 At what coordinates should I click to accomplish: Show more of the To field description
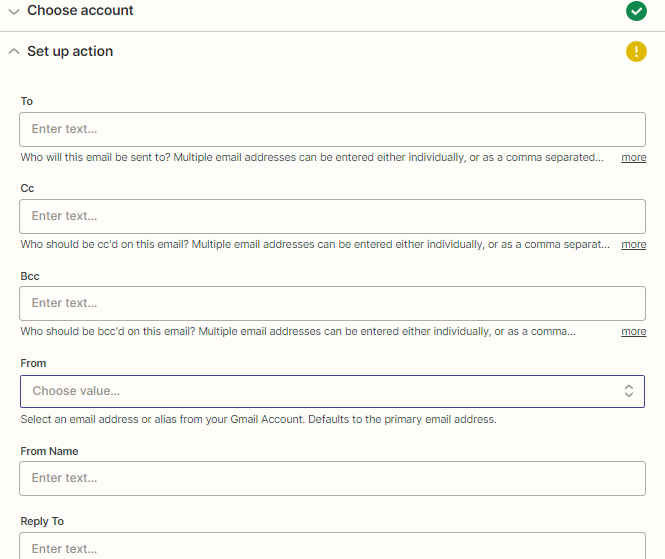[634, 158]
